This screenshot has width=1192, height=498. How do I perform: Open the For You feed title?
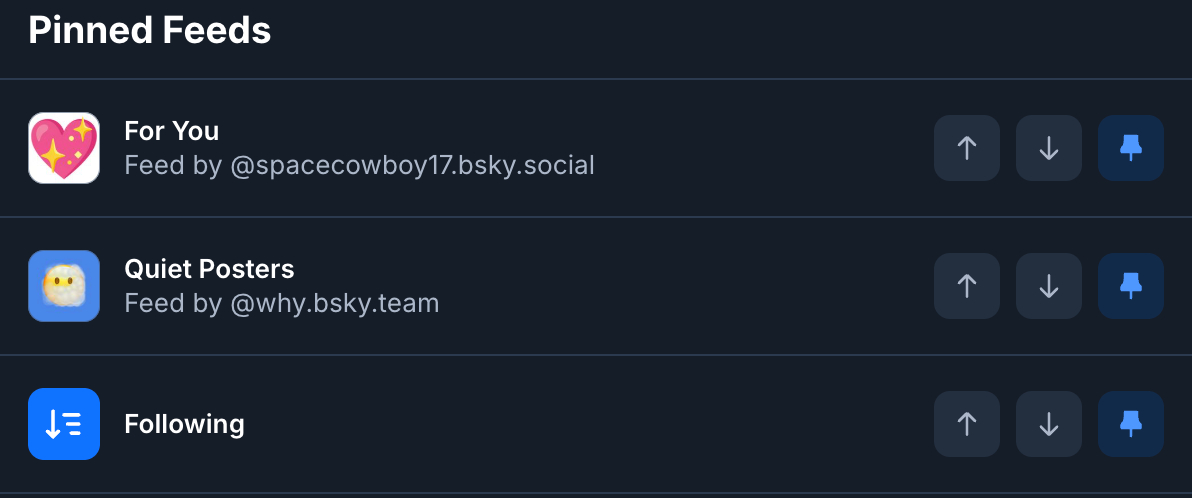coord(171,131)
